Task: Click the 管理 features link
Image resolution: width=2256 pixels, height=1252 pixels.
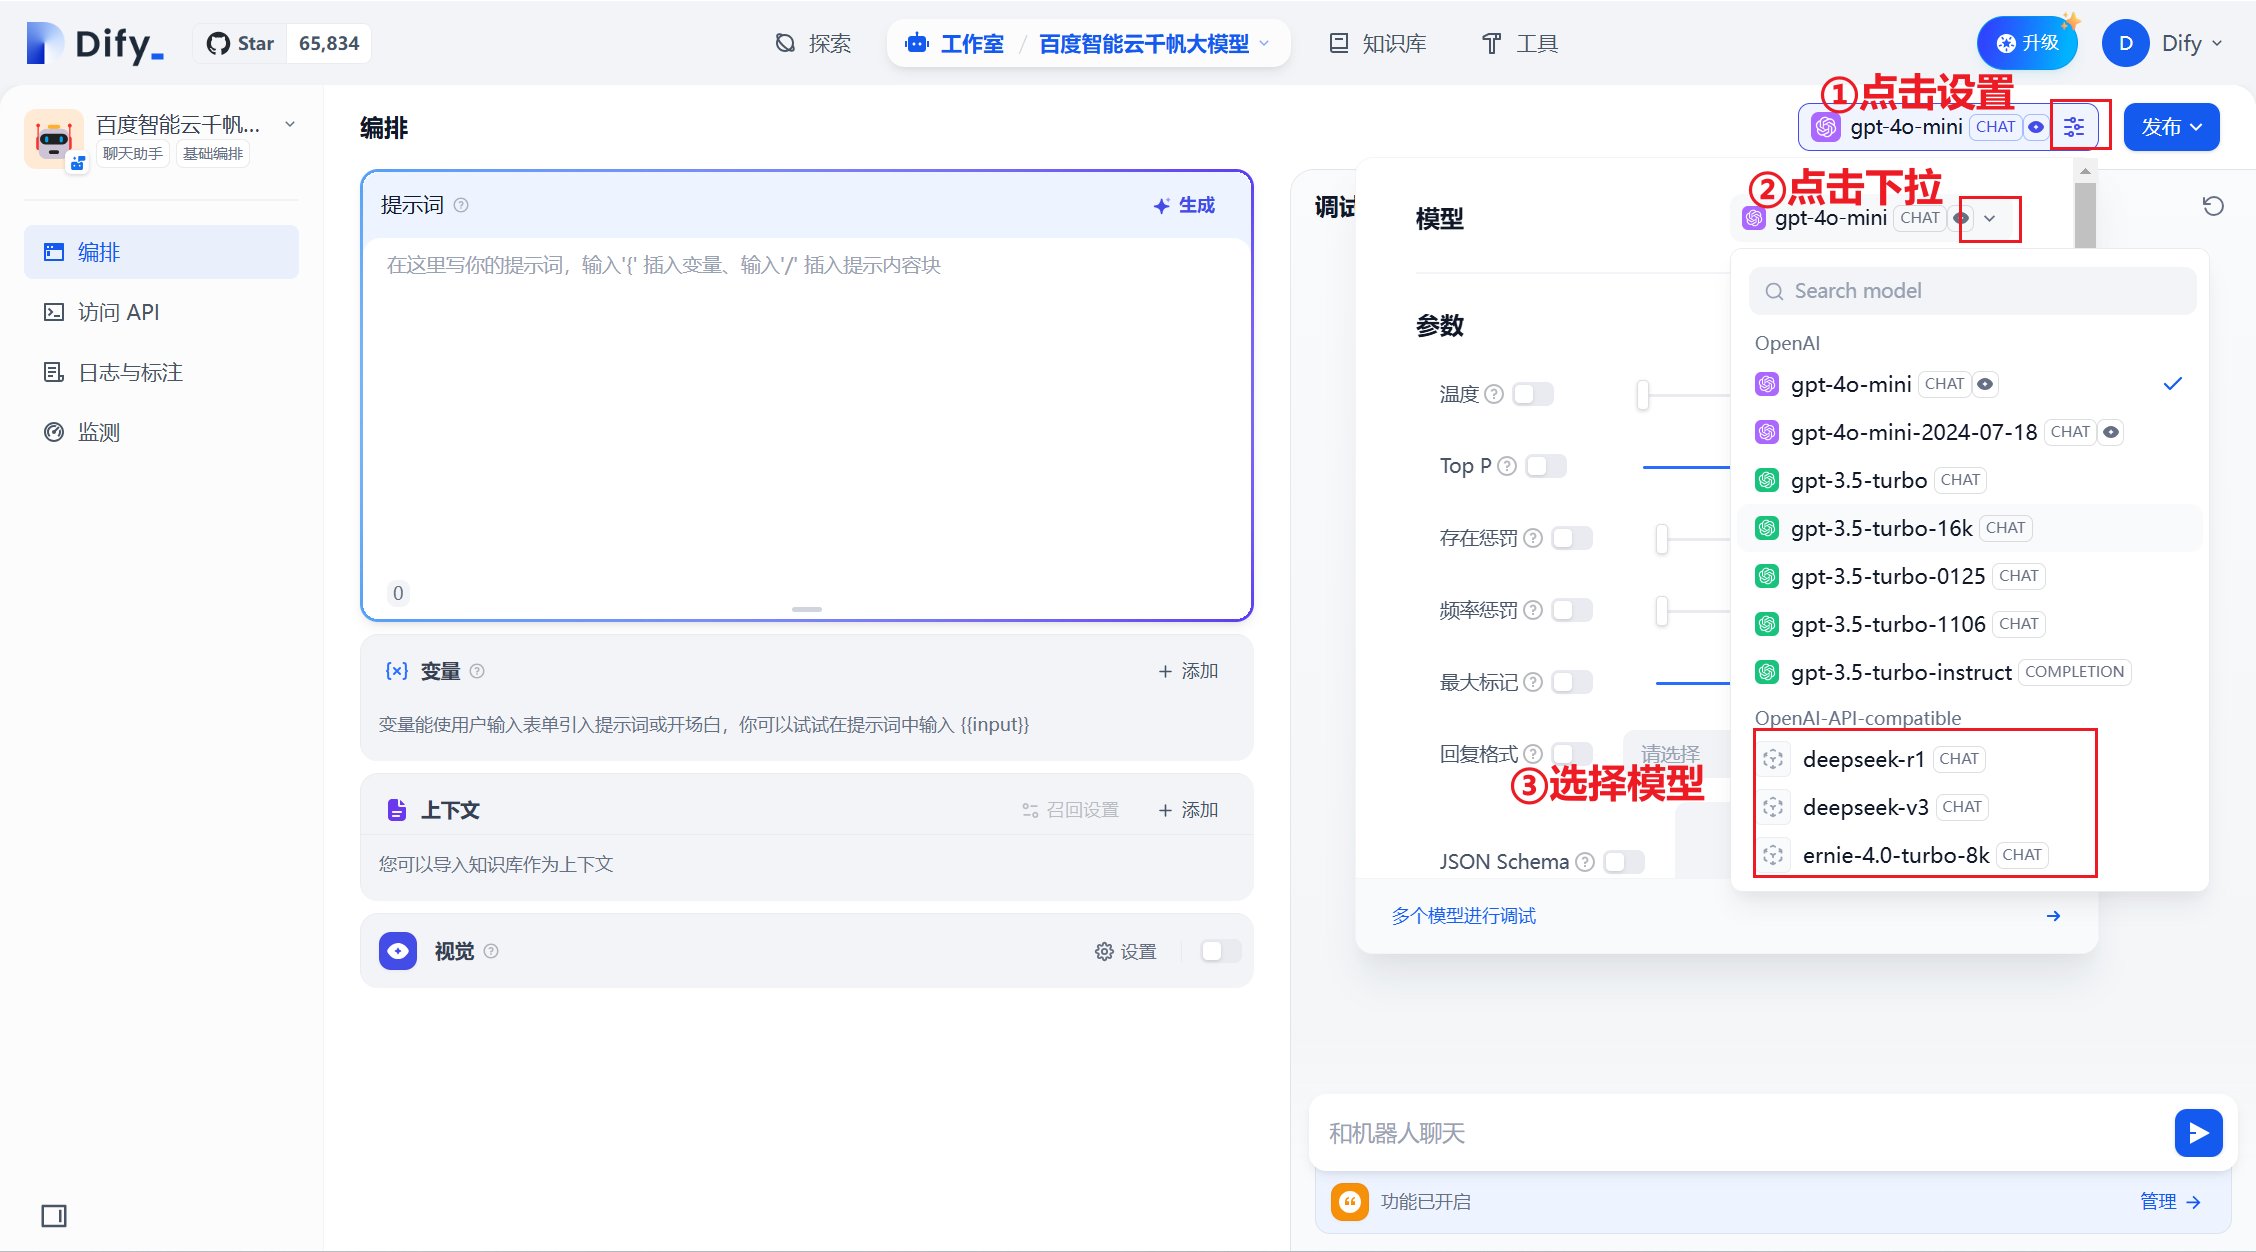Action: point(2170,1201)
